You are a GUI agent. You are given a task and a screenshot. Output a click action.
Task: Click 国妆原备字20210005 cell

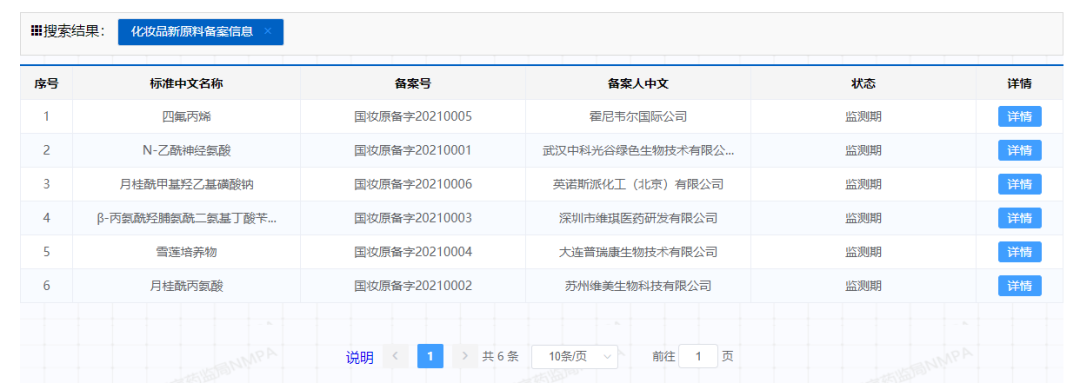click(413, 117)
